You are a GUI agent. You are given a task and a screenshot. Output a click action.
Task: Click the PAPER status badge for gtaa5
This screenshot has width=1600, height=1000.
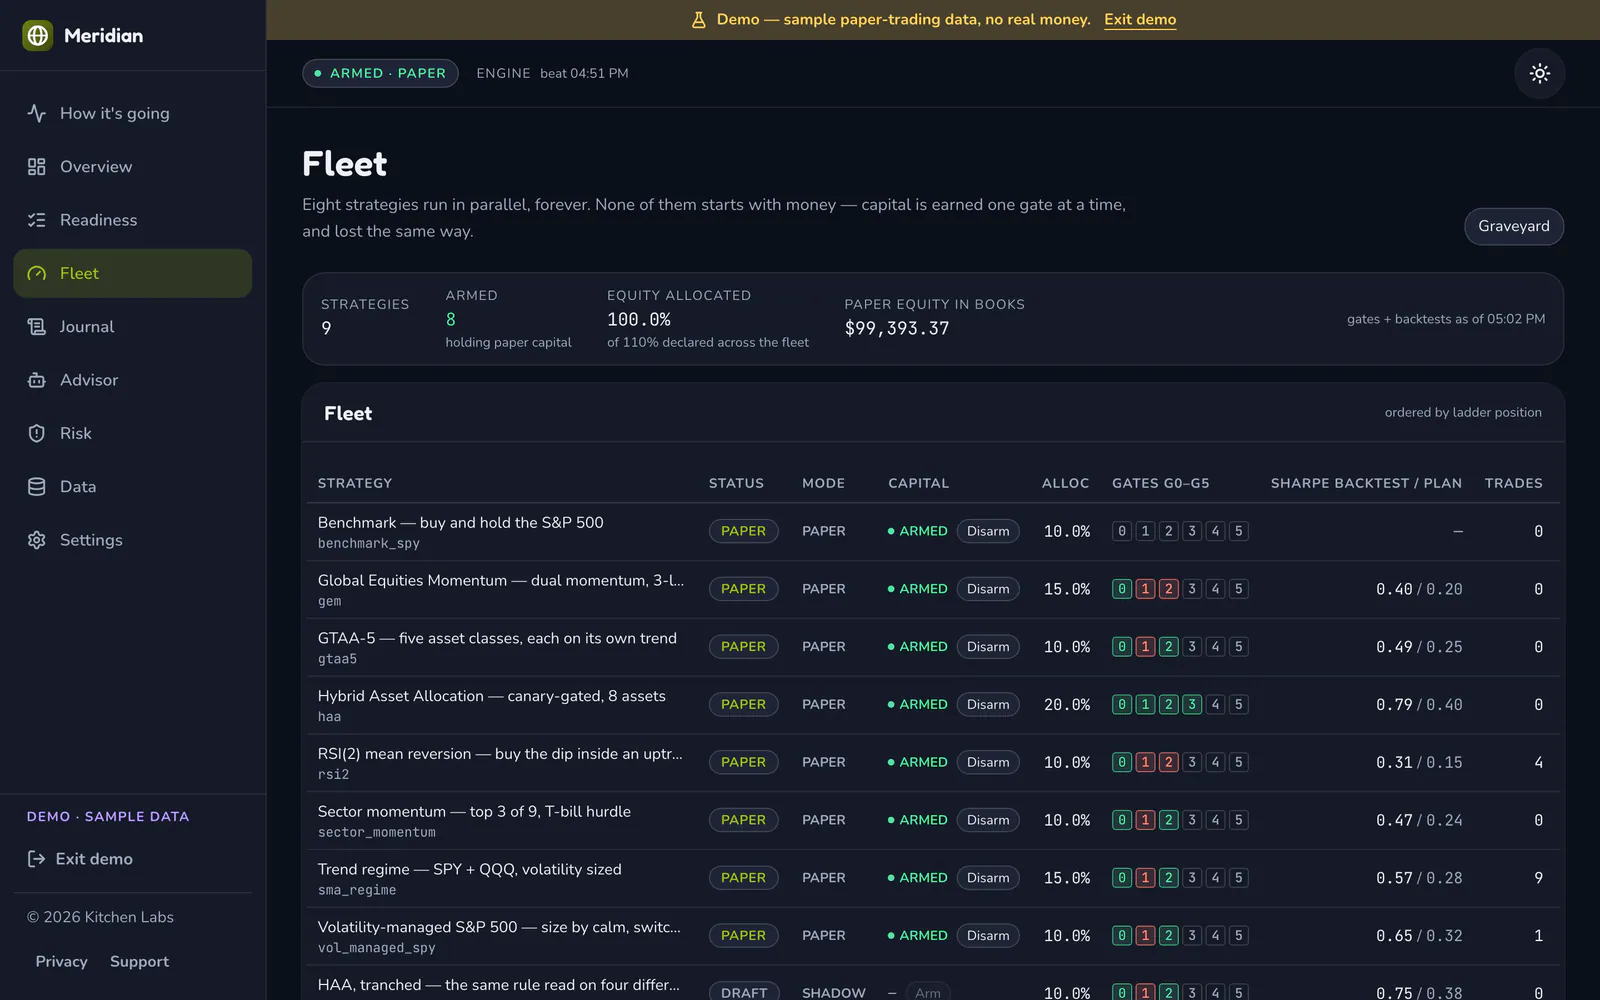(x=743, y=647)
